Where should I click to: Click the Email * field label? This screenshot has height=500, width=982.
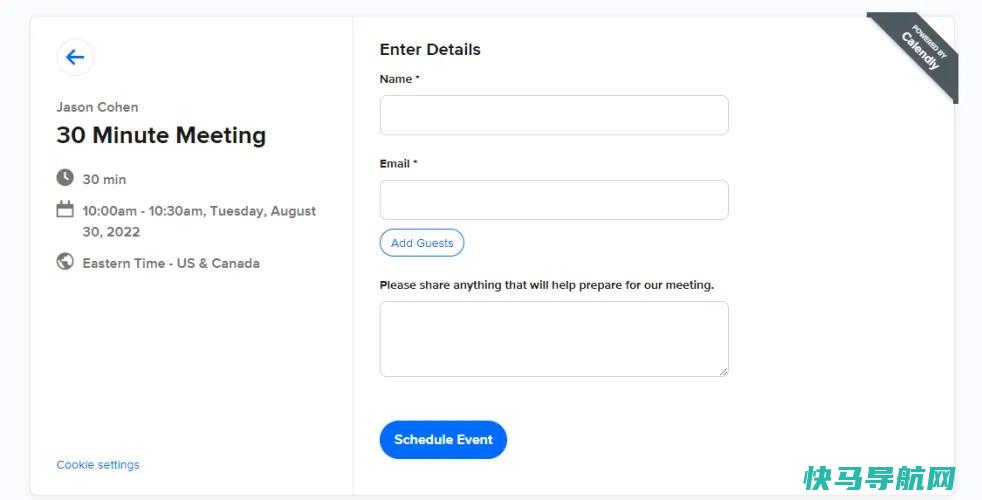coord(398,164)
